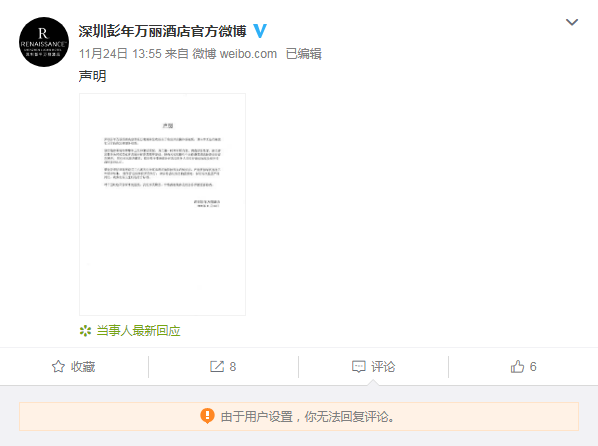Click the Renaissance hotel avatar logo

44,42
